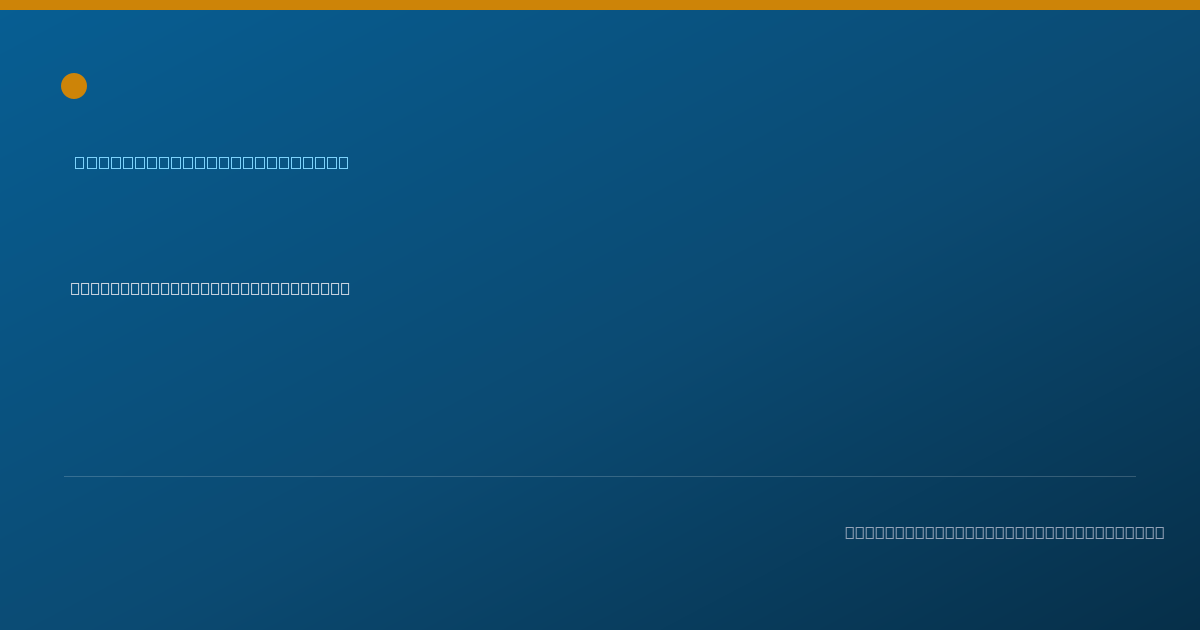This screenshot has height=630, width=1200.
Task: Select the orange bar along the top edge
Action: point(600,5)
